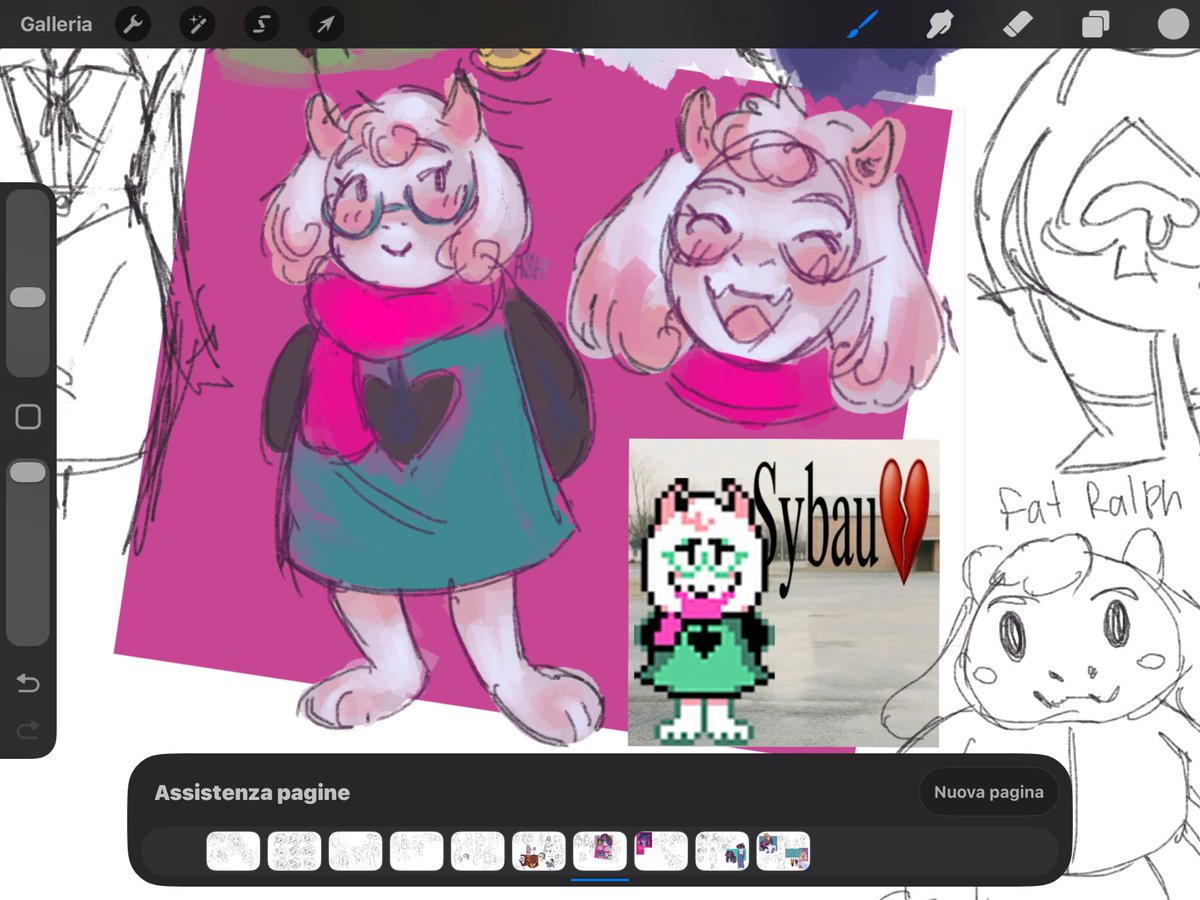1200x900 pixels.
Task: Activate the Selection S tool
Action: (x=261, y=24)
